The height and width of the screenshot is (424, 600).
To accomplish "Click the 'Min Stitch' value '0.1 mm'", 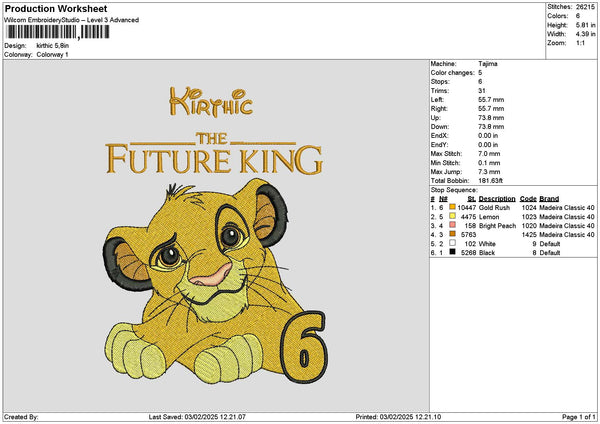I will (489, 163).
